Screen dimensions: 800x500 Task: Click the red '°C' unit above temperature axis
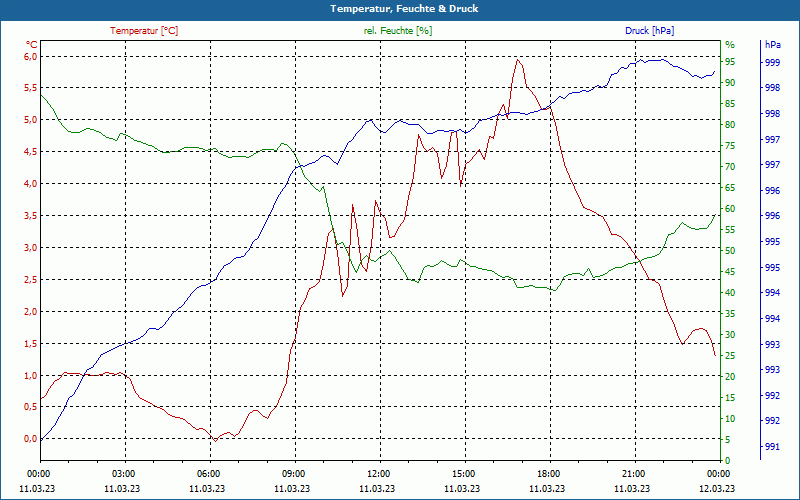click(x=31, y=44)
